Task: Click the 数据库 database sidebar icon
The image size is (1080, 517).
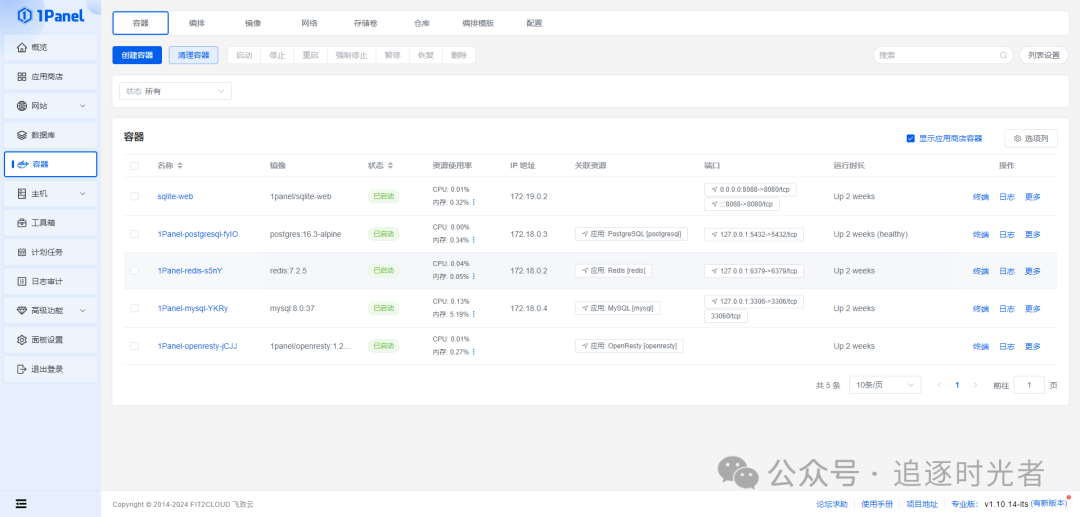Action: click(x=22, y=135)
